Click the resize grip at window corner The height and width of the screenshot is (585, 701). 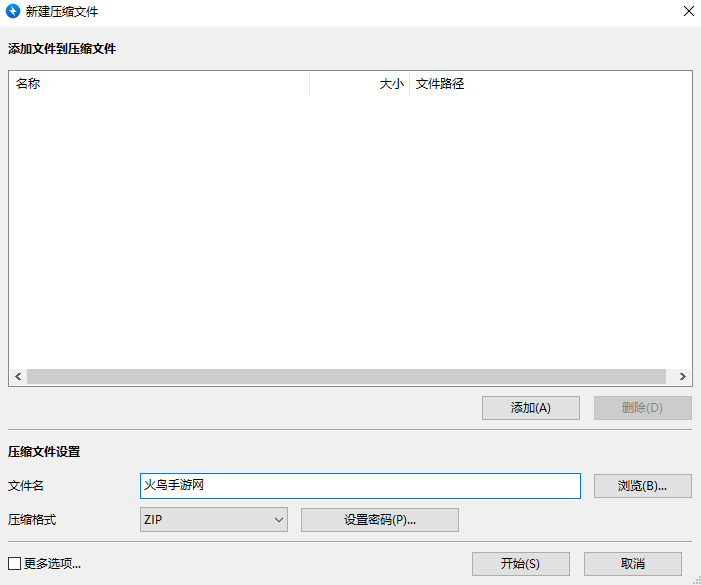tap(696, 580)
